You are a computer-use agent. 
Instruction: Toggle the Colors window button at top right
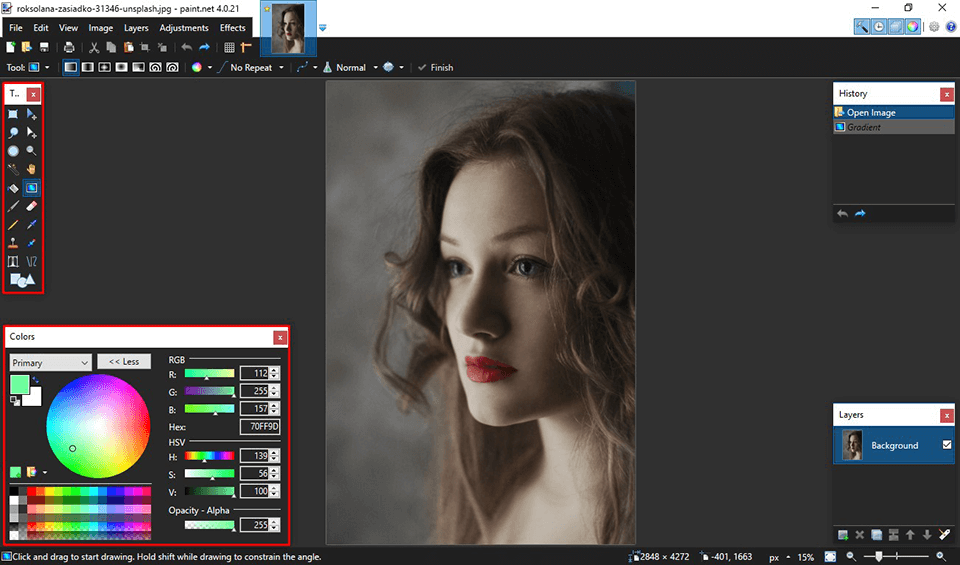click(x=912, y=27)
